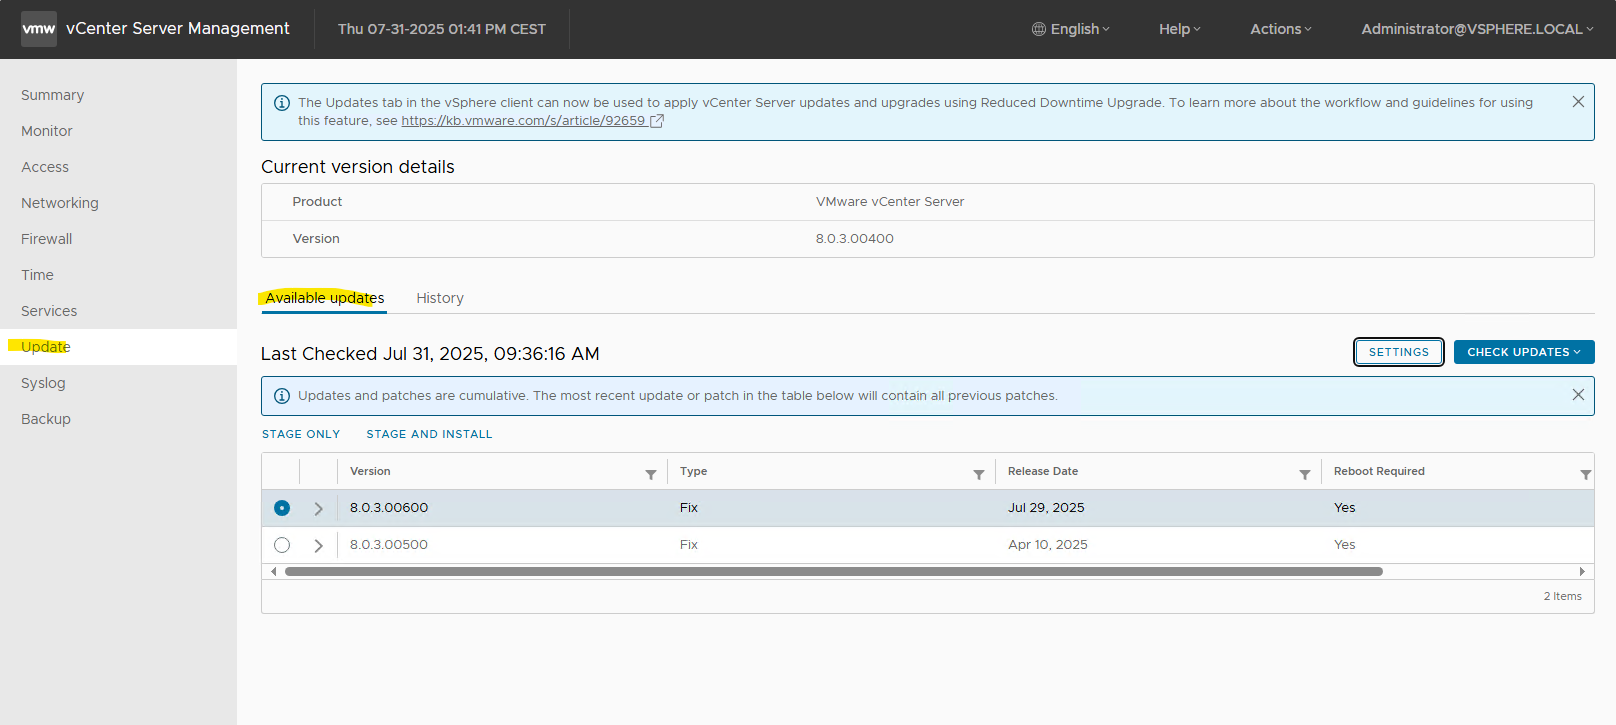Click the date and time in header
The width and height of the screenshot is (1616, 725).
coord(442,29)
